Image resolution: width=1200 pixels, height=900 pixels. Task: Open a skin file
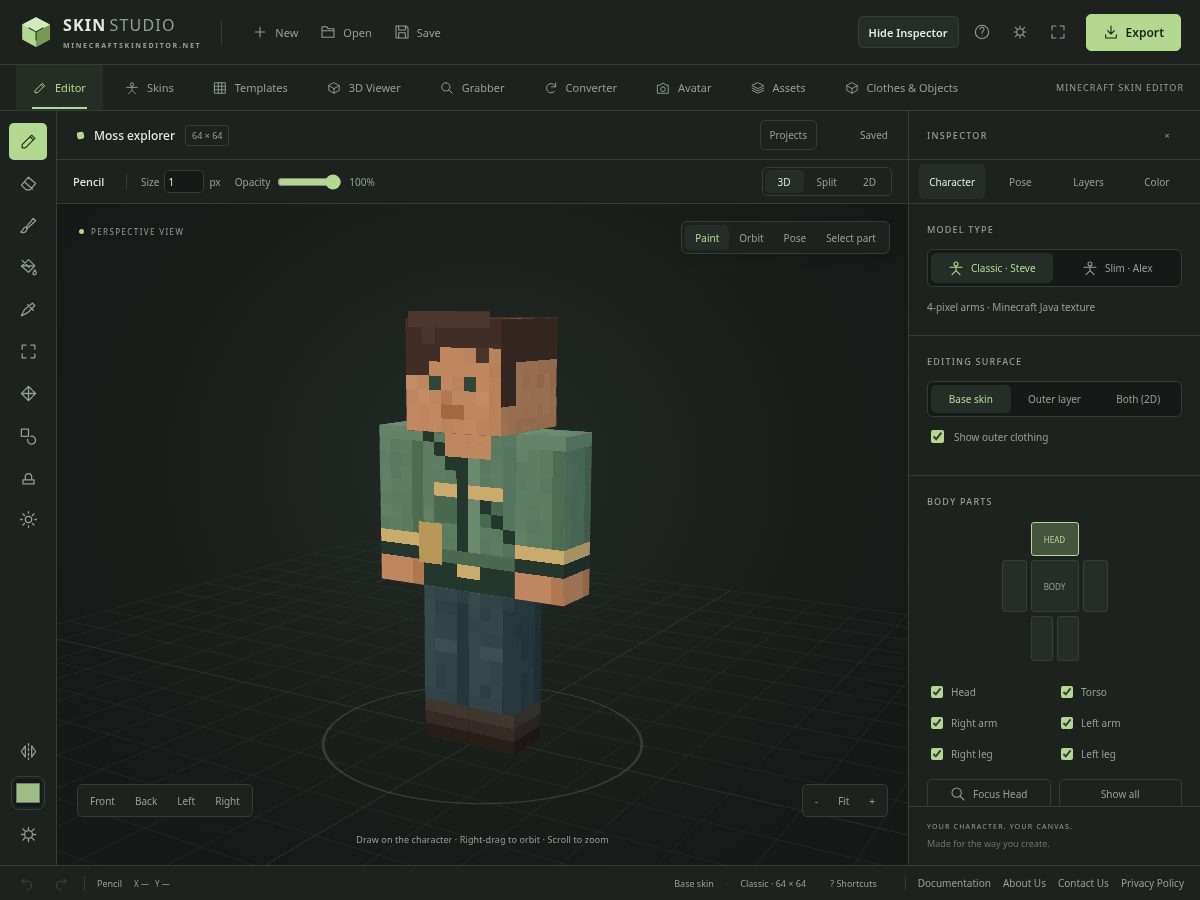346,32
